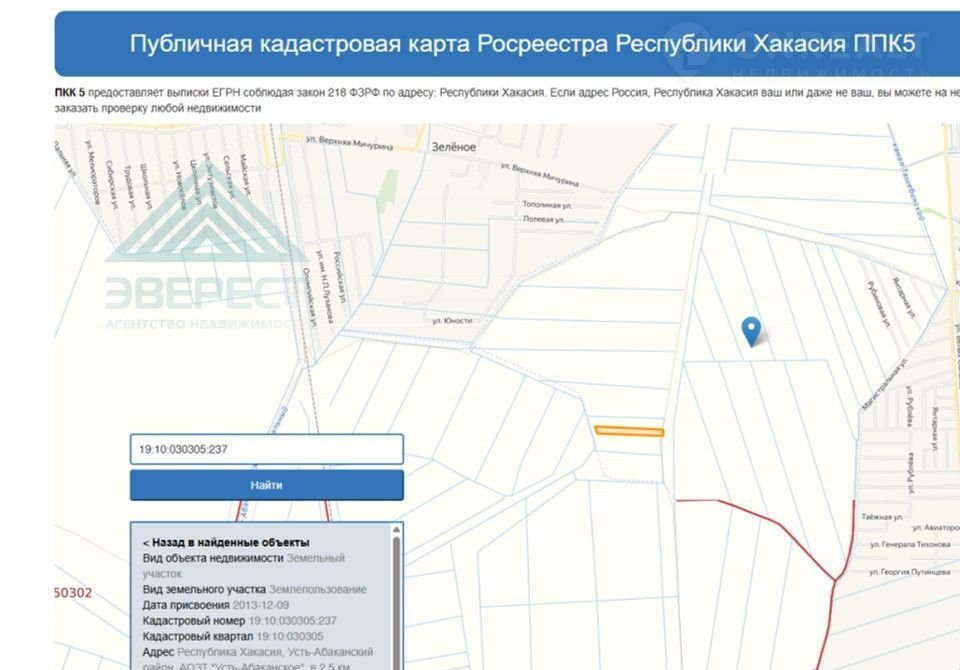Click the Магистральная ул. street label
The width and height of the screenshot is (960, 670).
884,384
